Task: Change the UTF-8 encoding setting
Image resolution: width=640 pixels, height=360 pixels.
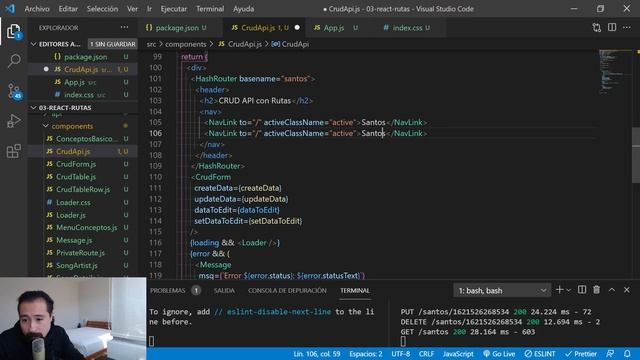Action: click(x=400, y=354)
